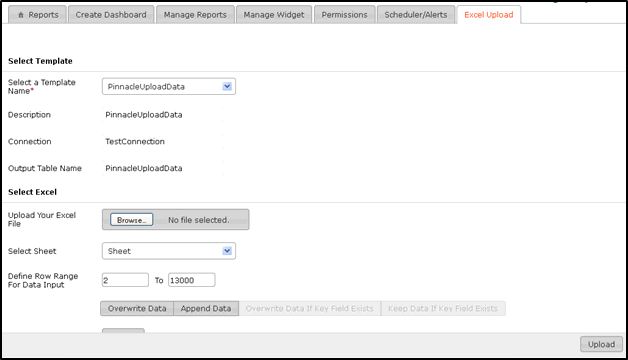Viewport: 628px width, 360px height.
Task: Choose the Append Data option
Action: pos(206,308)
